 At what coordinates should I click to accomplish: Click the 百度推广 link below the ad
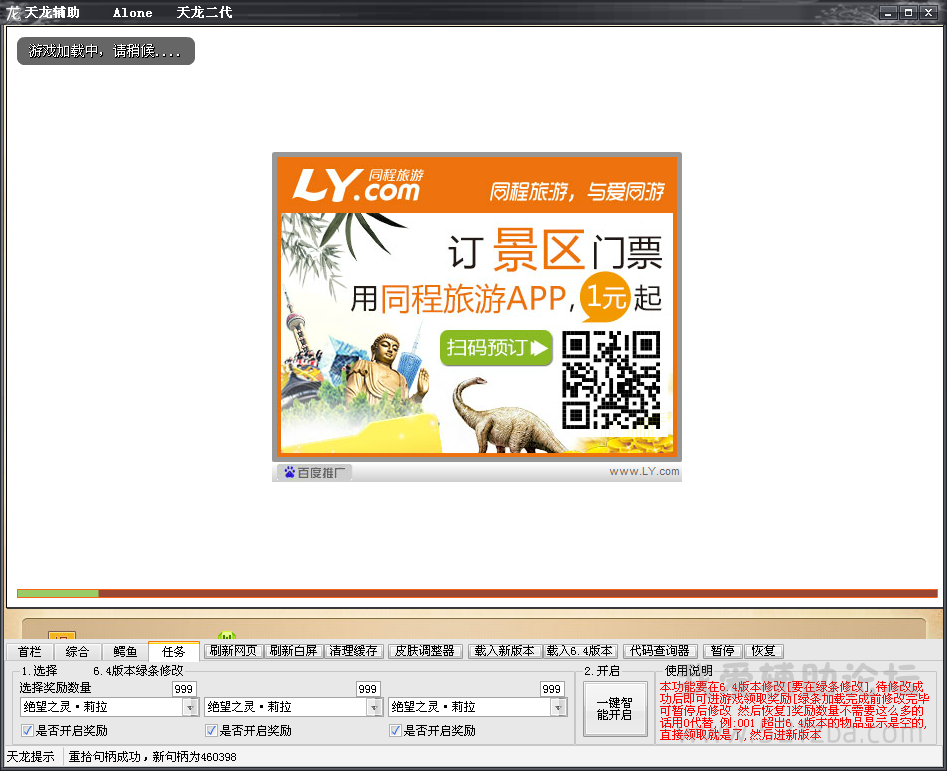click(x=315, y=472)
